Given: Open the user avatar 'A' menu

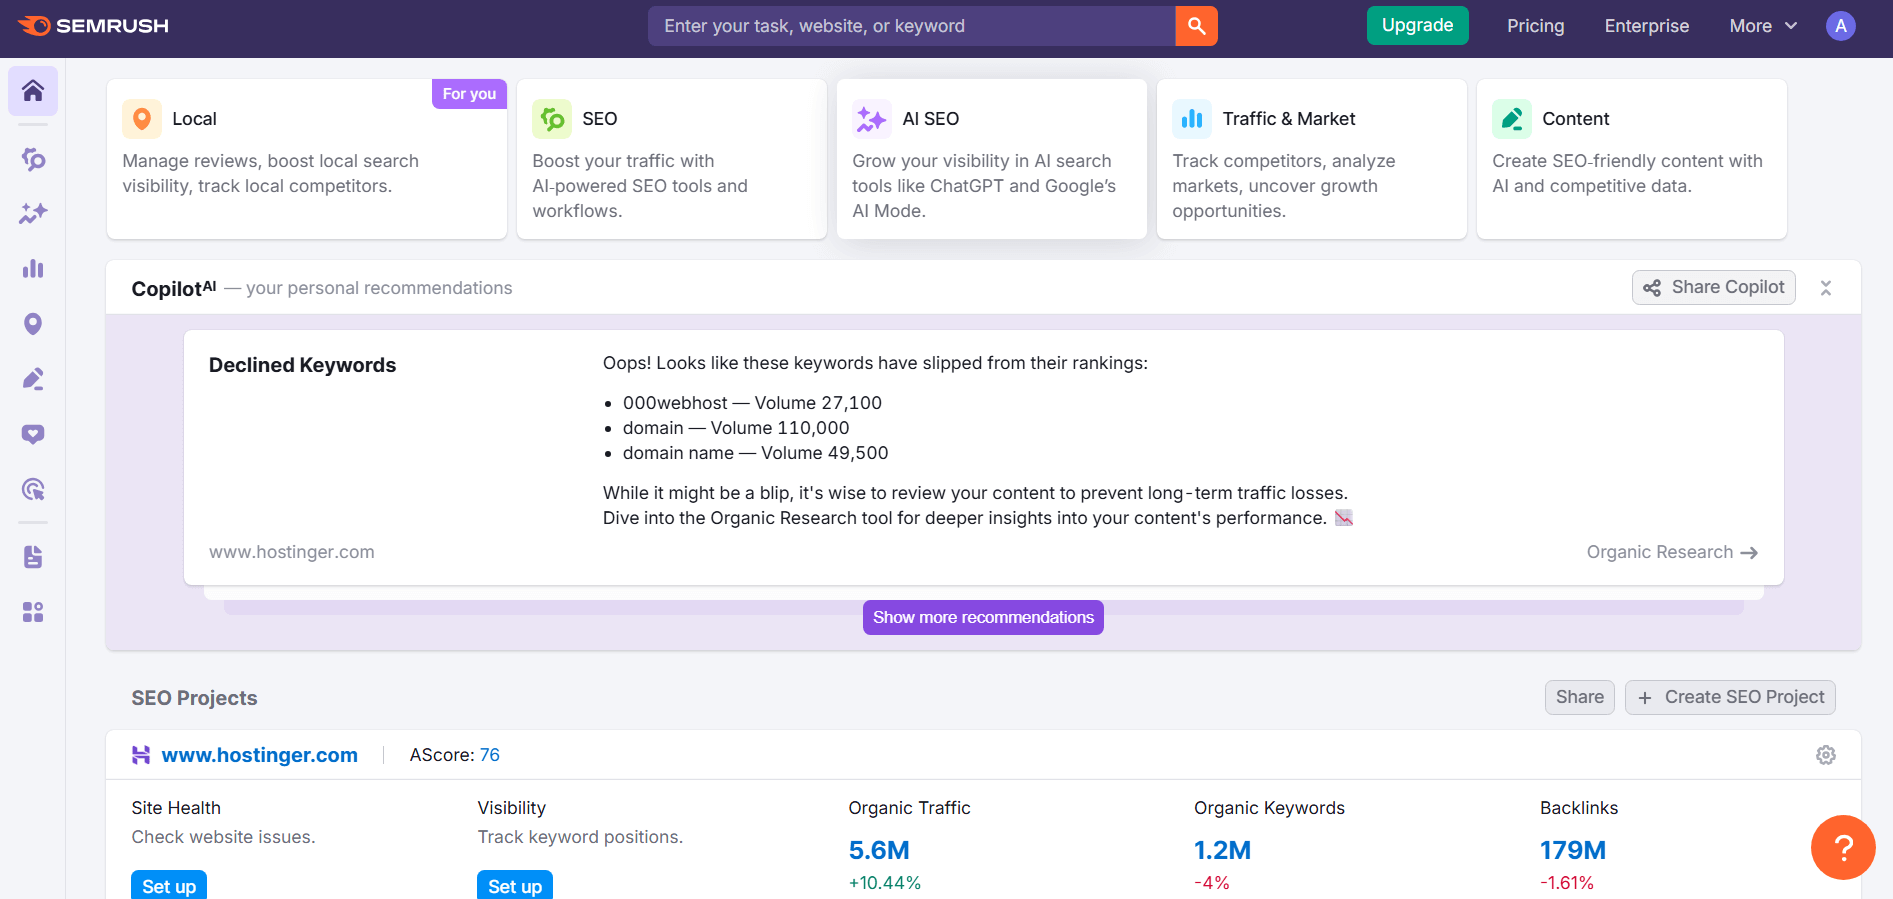Looking at the screenshot, I should tap(1841, 26).
